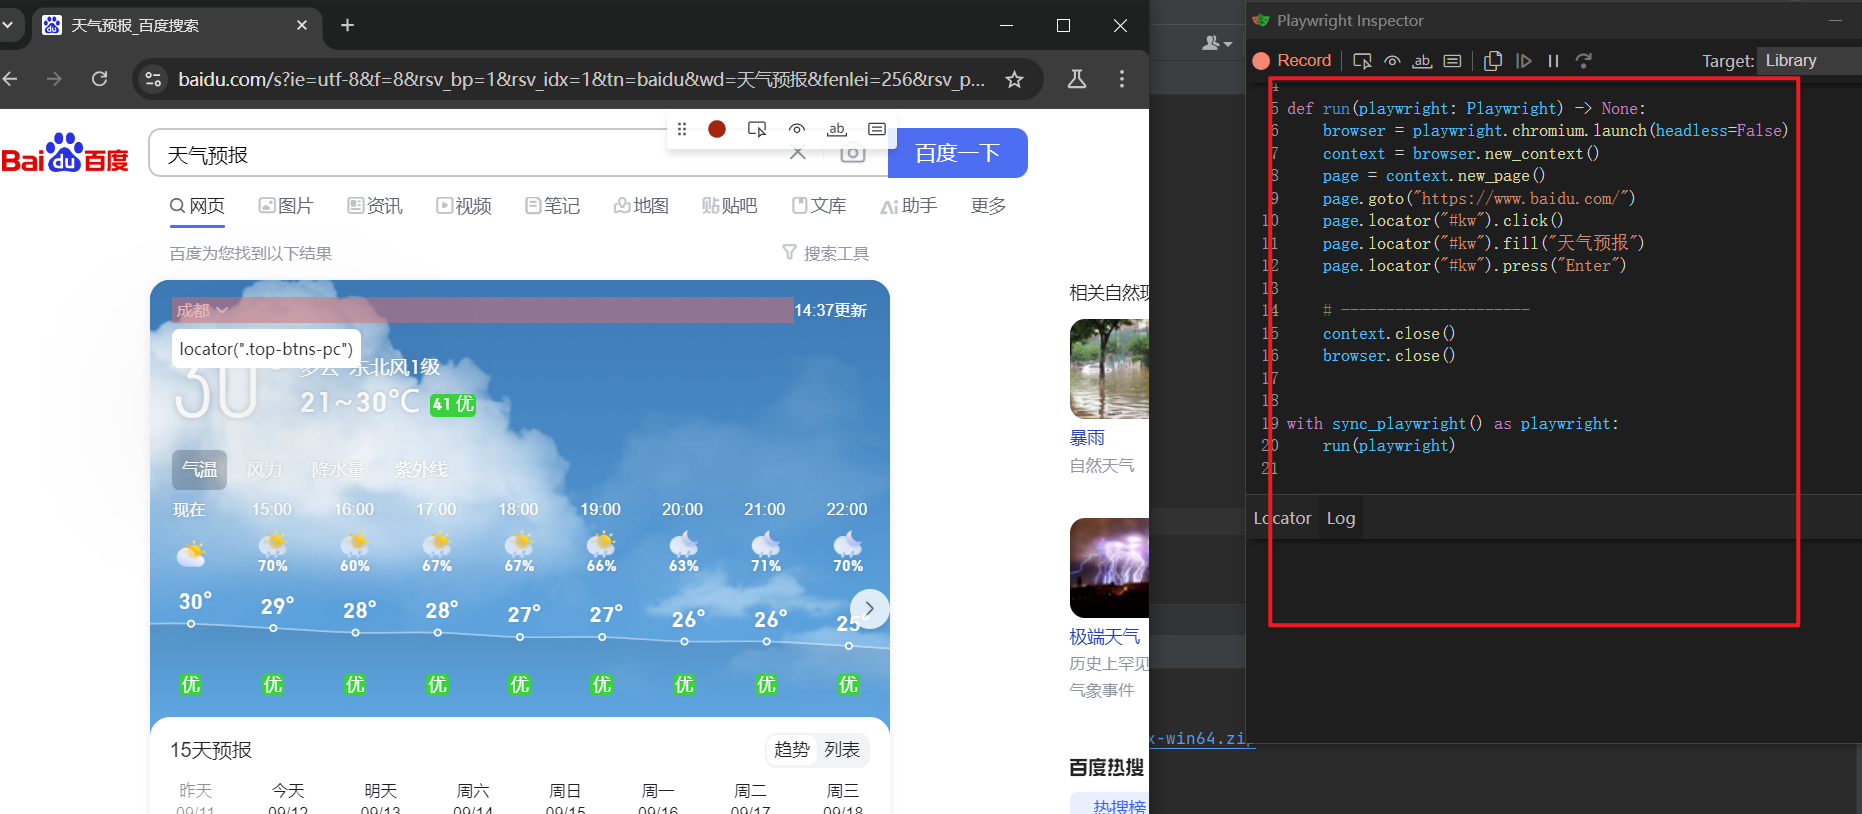Click the site info icon in address bar

tap(153, 79)
